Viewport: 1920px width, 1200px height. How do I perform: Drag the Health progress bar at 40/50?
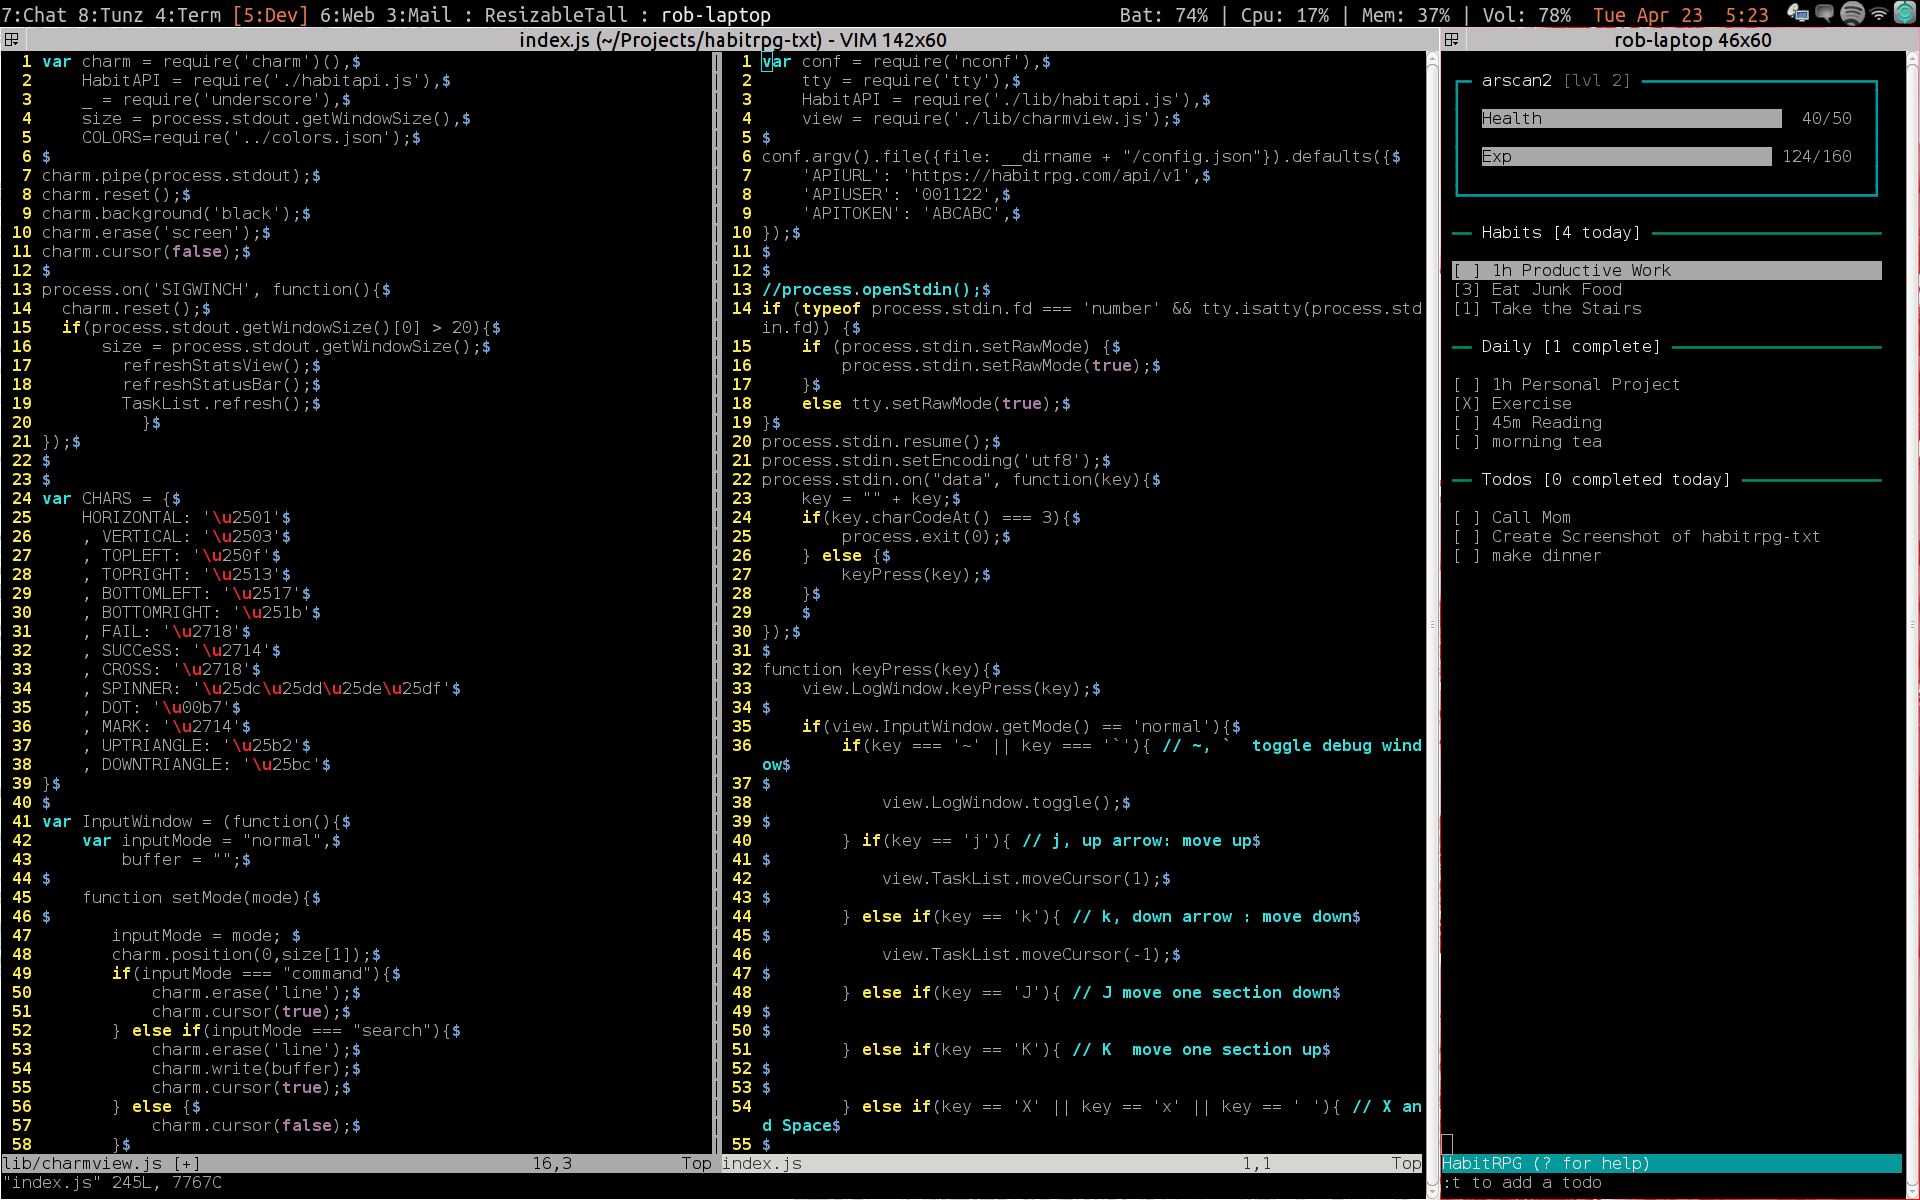point(1631,118)
